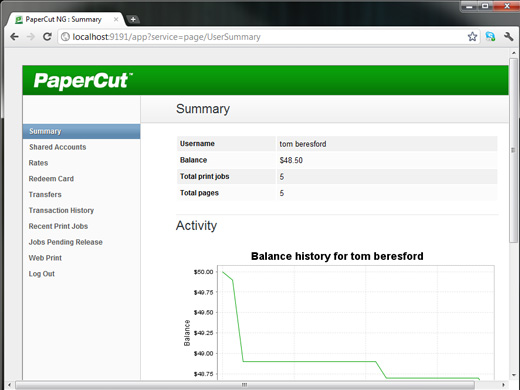Select Summary in the sidebar
This screenshot has width=520, height=390.
click(x=81, y=131)
